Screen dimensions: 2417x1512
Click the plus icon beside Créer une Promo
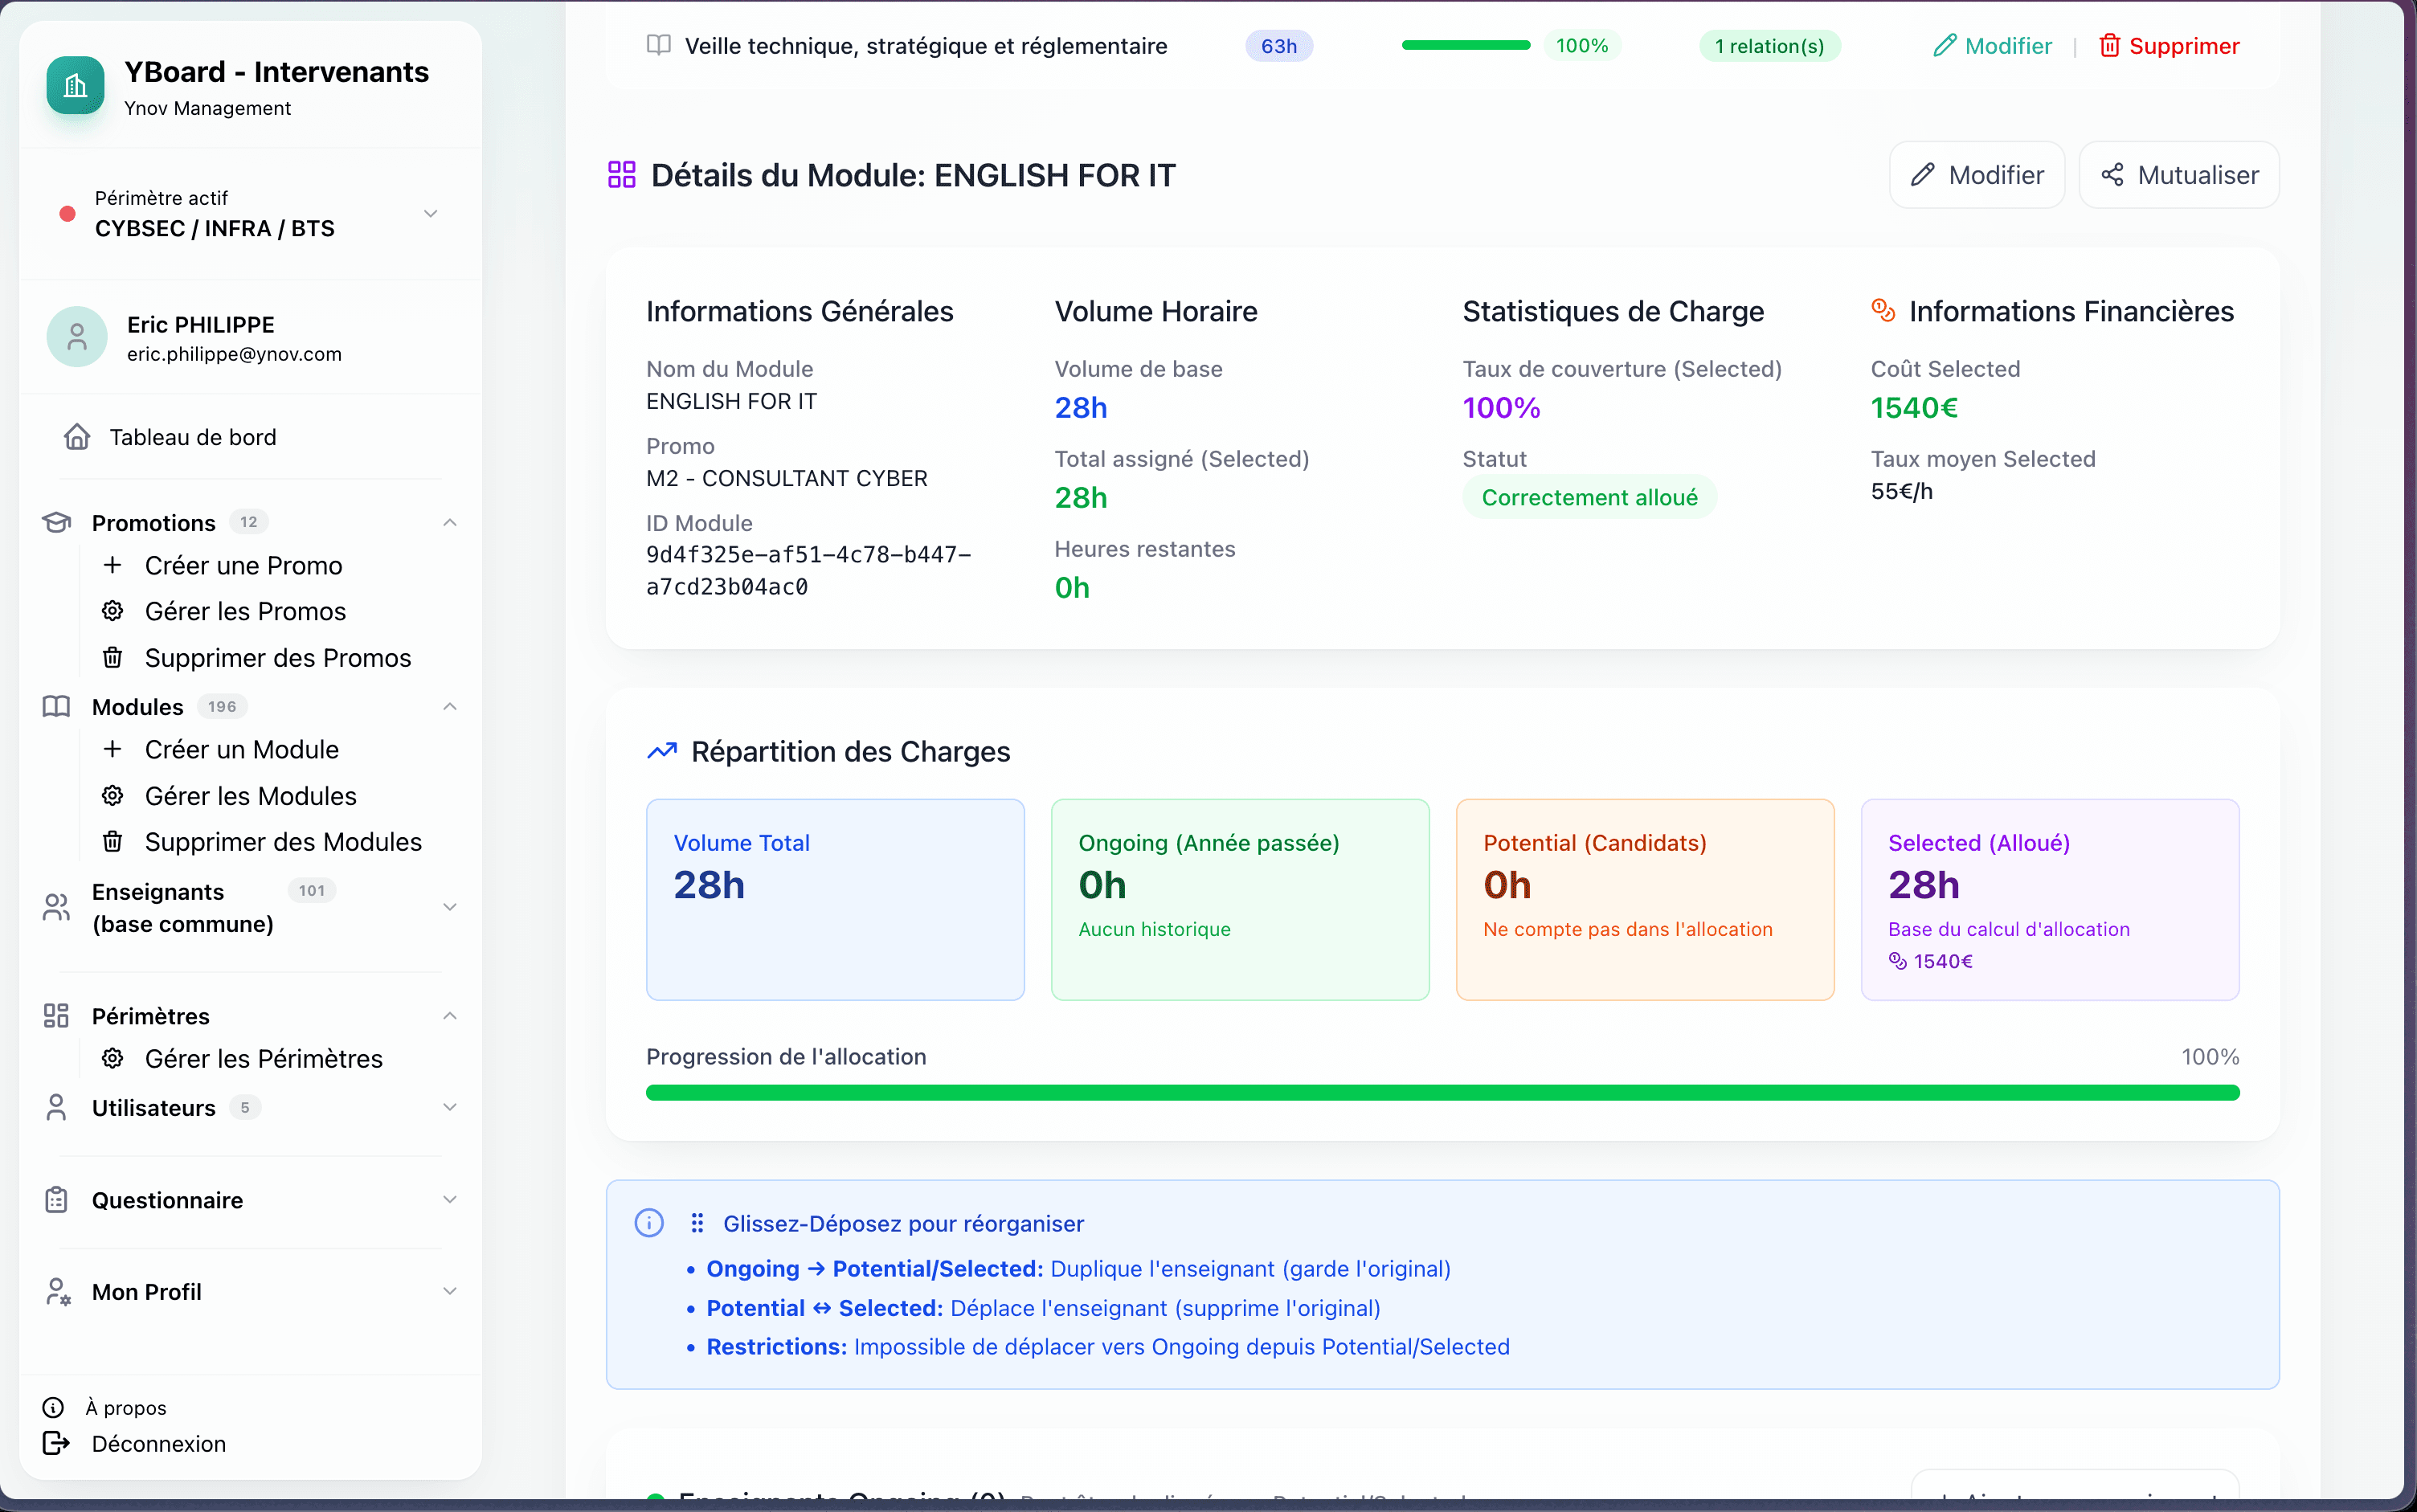point(113,565)
